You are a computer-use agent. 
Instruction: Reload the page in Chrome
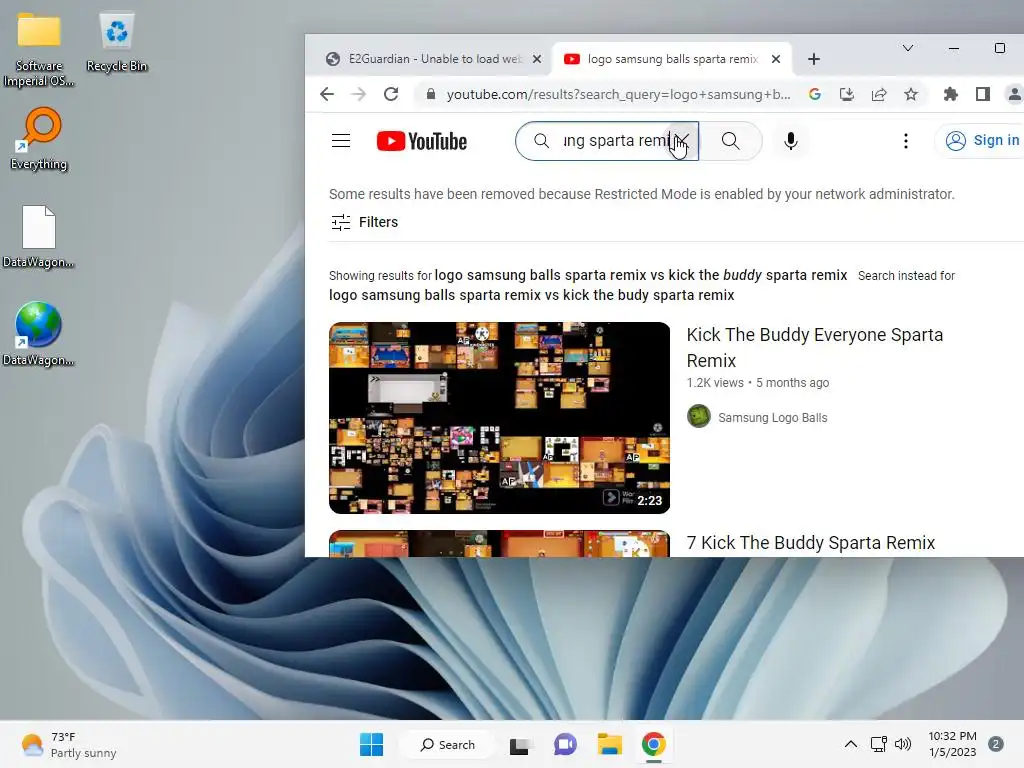391,94
